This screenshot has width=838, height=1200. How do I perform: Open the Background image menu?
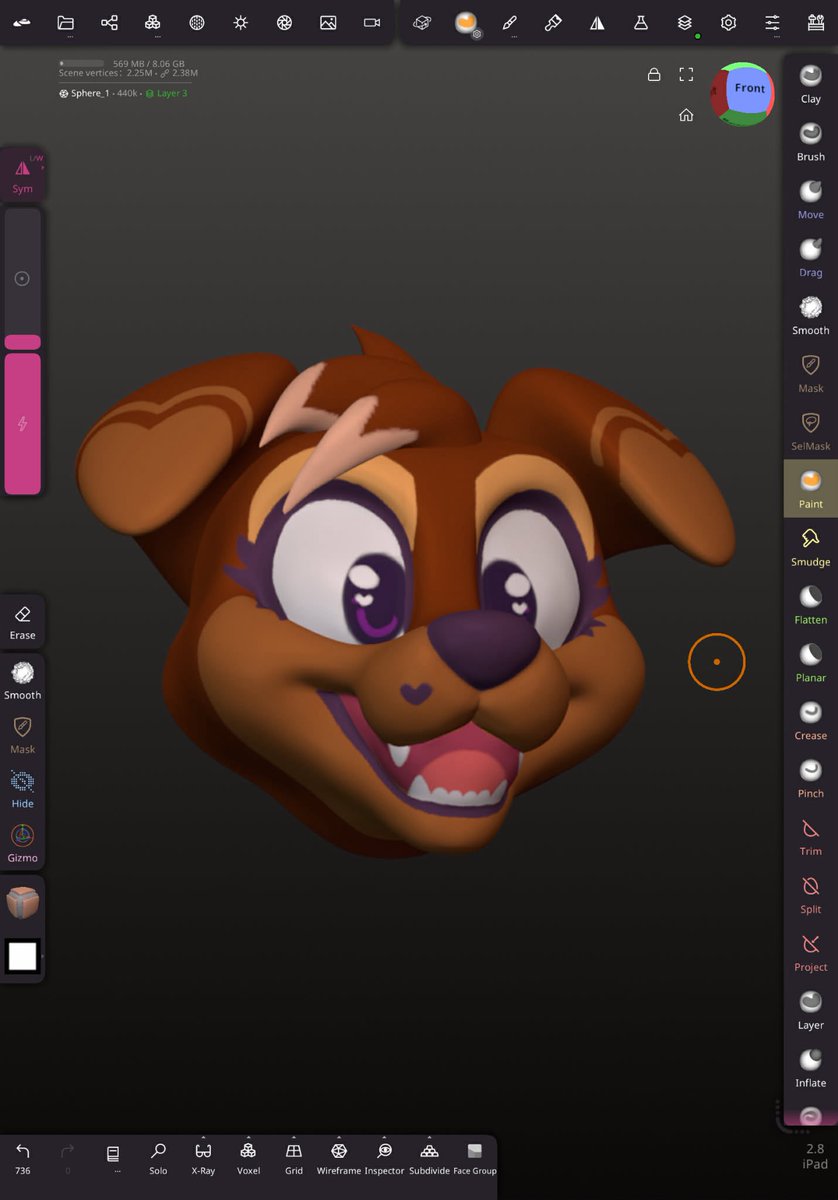click(x=328, y=22)
